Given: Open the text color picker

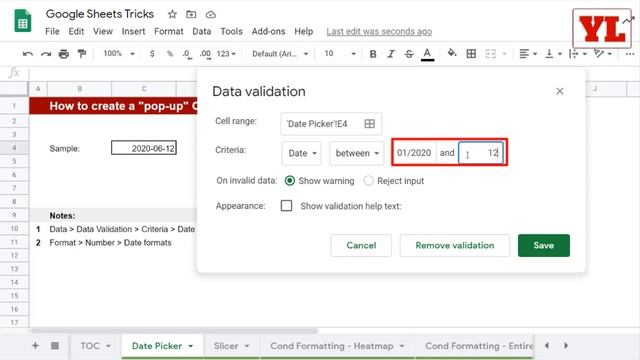Looking at the screenshot, I should coord(427,54).
